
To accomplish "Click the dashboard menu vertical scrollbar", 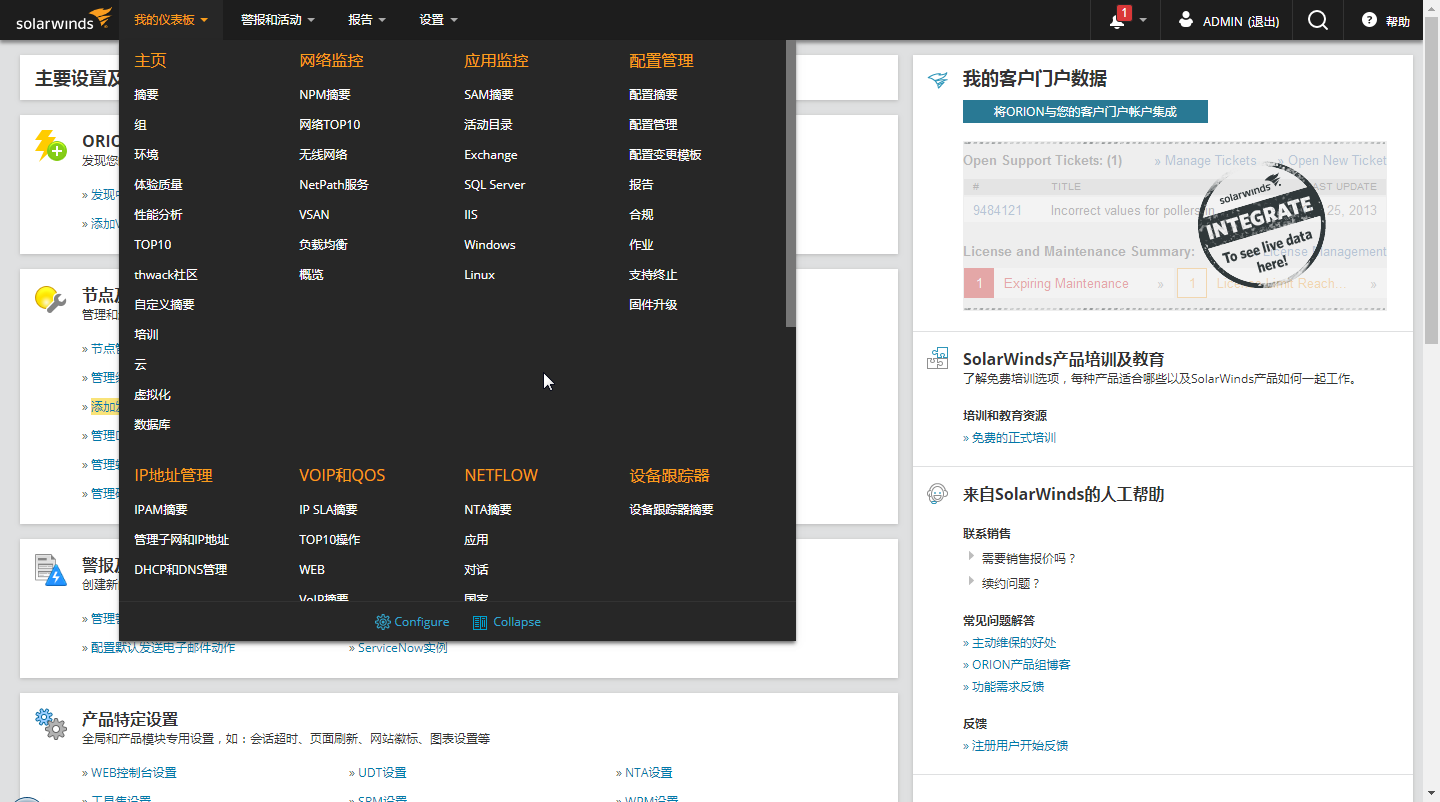I will click(791, 184).
